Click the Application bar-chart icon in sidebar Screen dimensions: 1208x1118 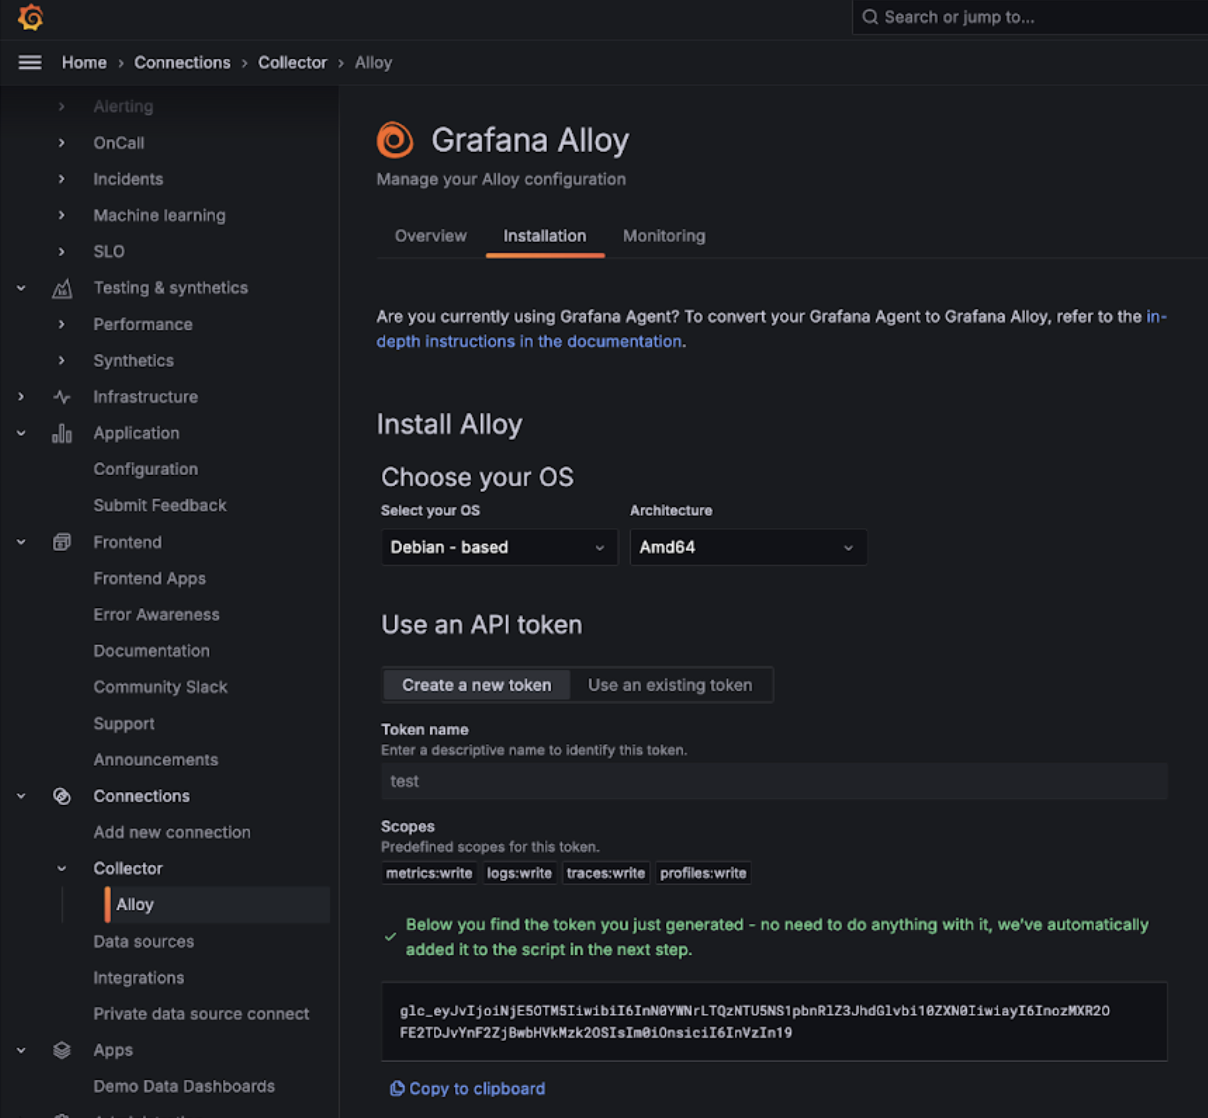point(61,433)
